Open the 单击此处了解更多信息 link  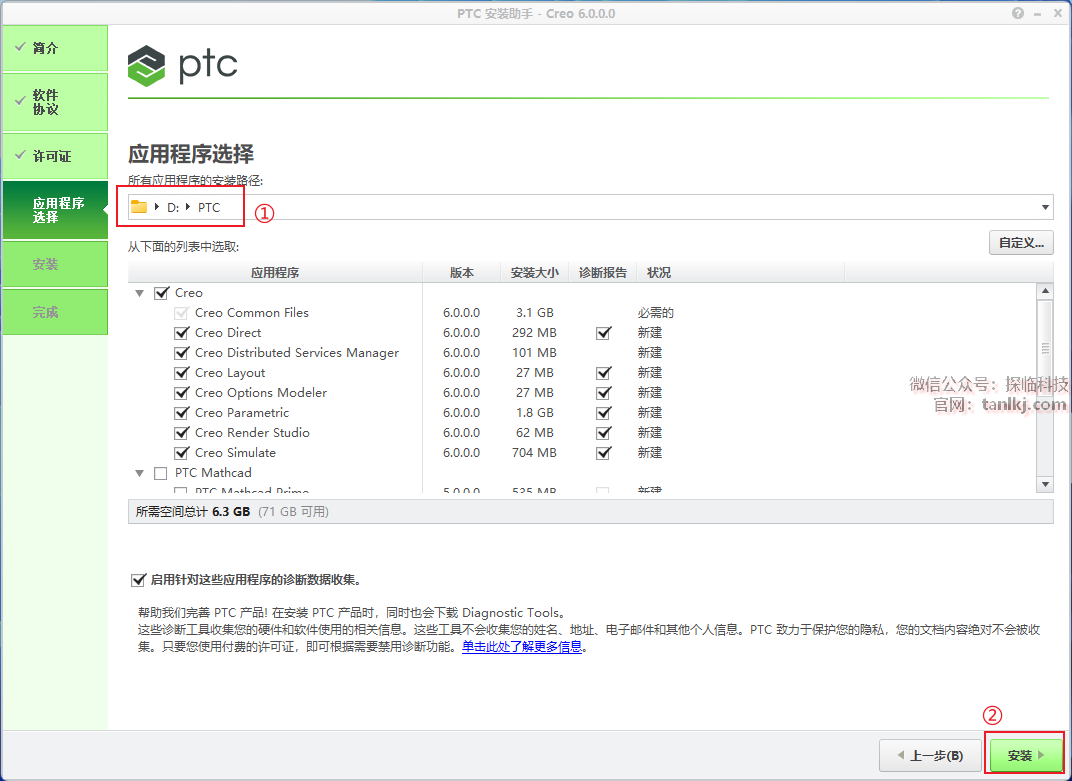point(522,647)
